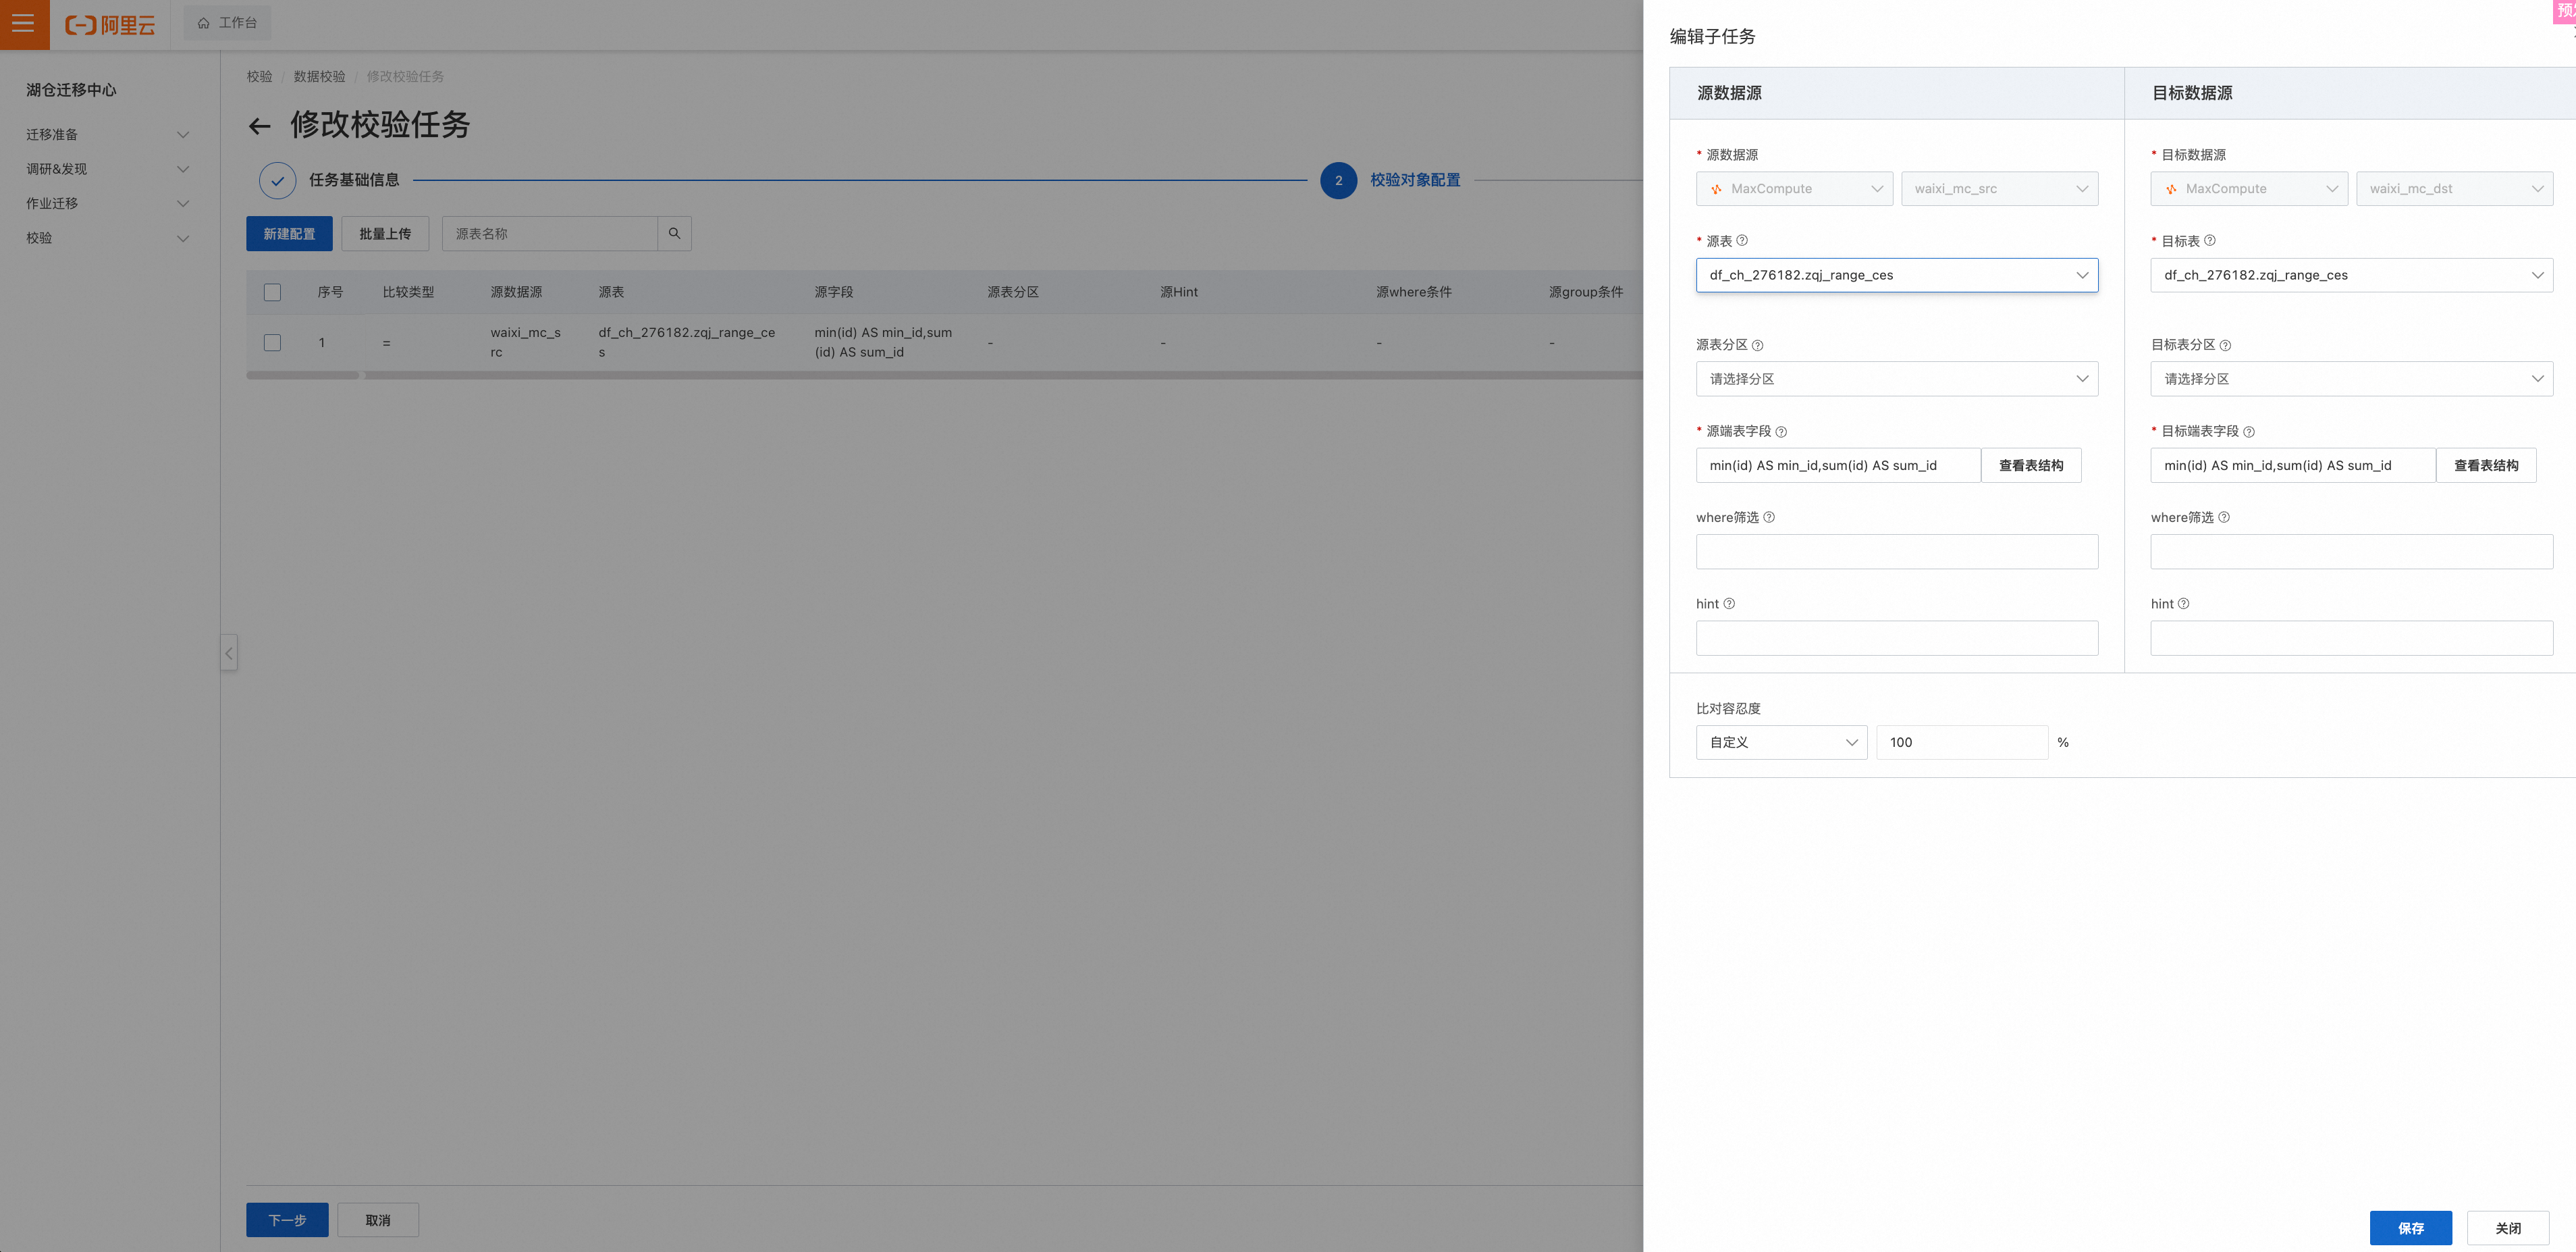Click help icon beside source where筛选

click(1769, 517)
